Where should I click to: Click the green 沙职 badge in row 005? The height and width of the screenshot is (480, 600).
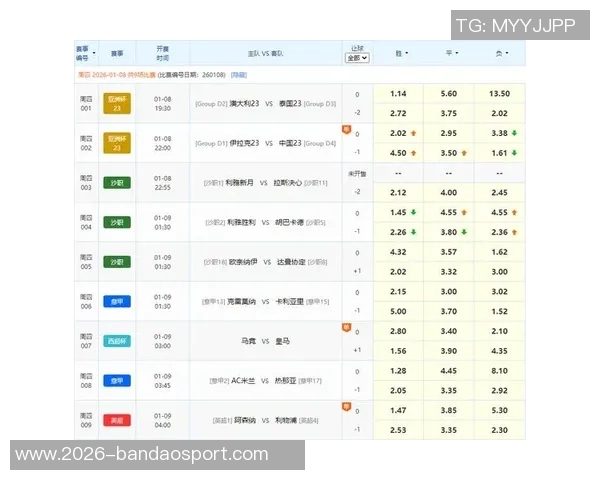pos(117,262)
